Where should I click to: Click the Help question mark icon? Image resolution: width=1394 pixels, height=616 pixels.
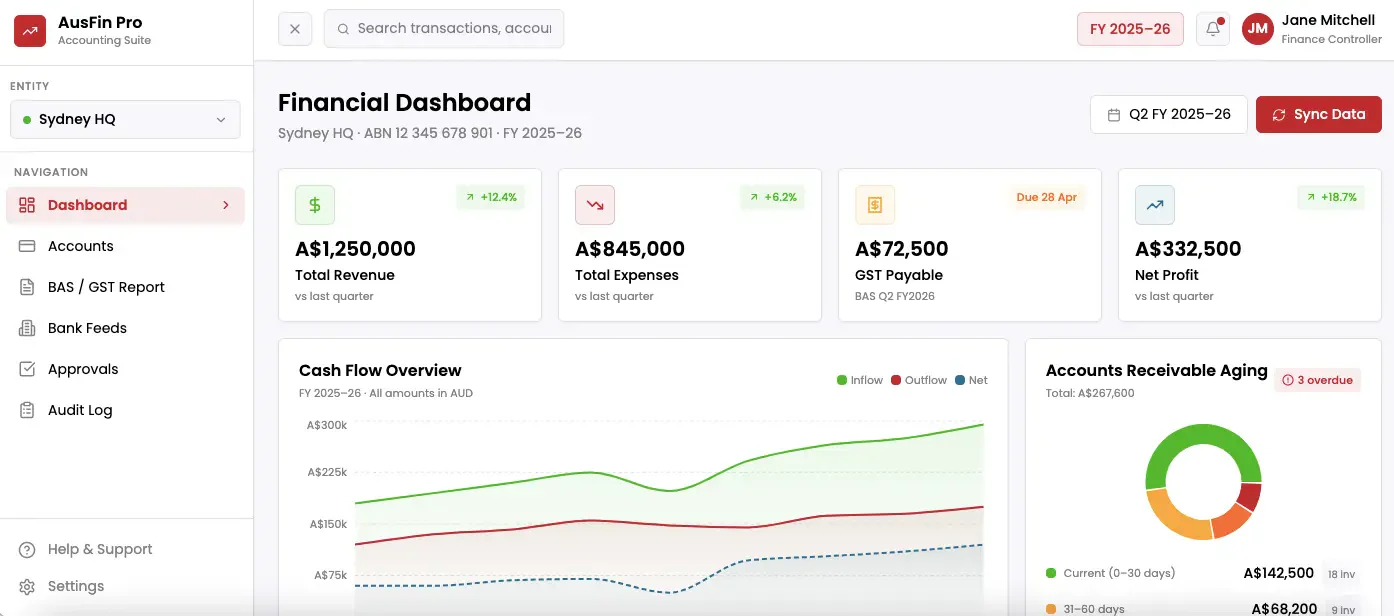tap(28, 549)
